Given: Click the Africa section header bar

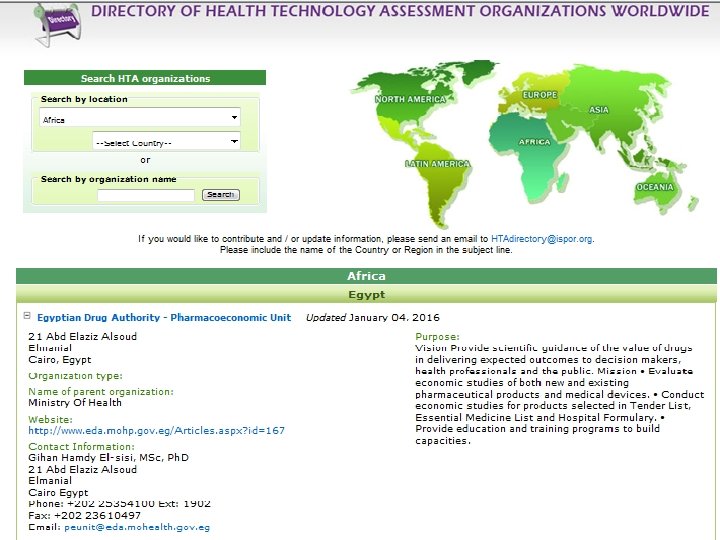Looking at the screenshot, I should [x=366, y=276].
